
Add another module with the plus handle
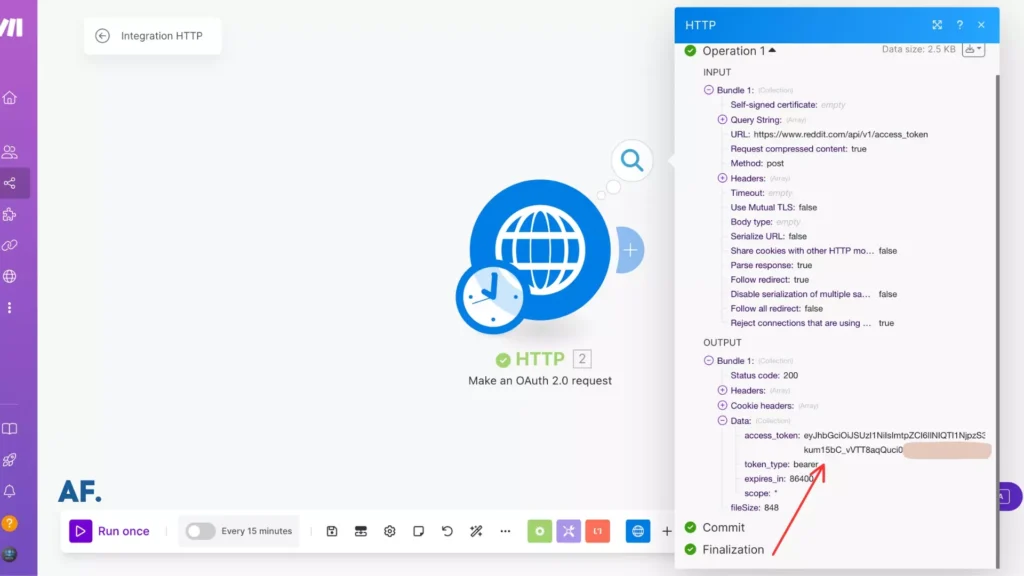[630, 249]
